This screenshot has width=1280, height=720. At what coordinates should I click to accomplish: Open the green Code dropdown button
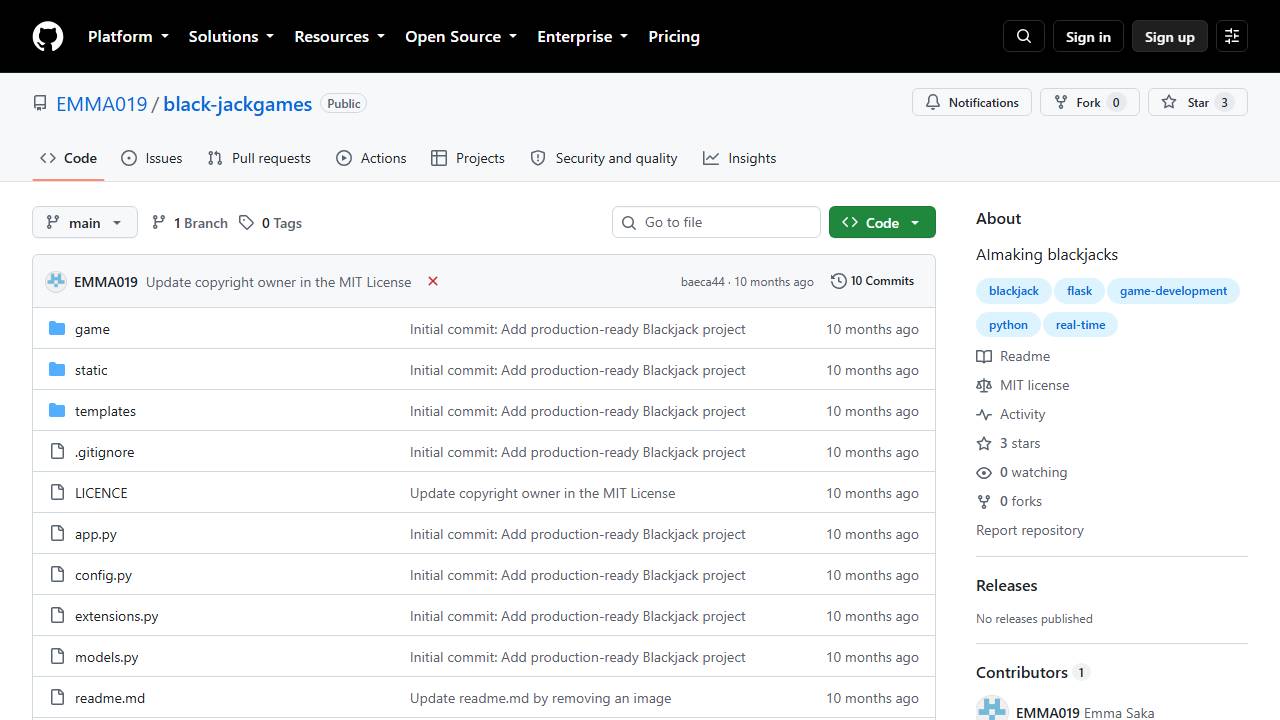click(x=882, y=222)
